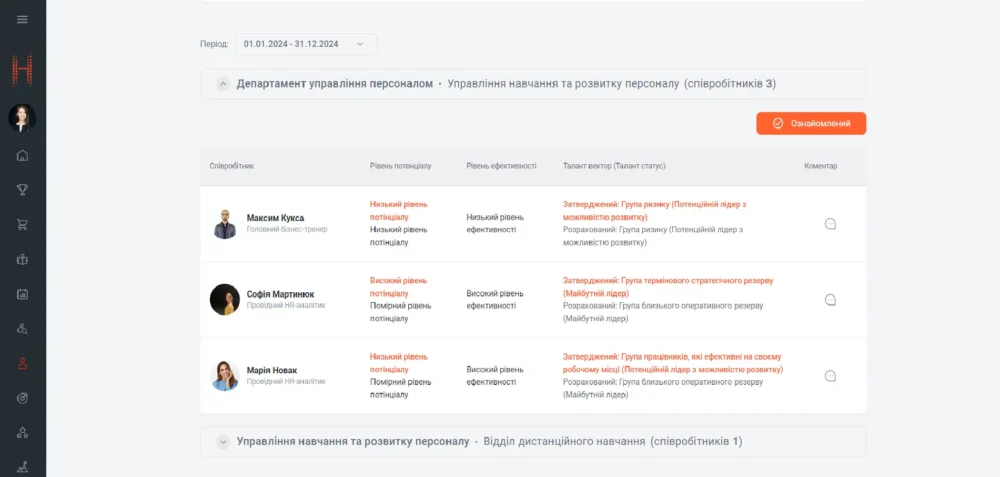Open the org structure sidebar icon
The width and height of the screenshot is (1000, 477).
pos(22,433)
